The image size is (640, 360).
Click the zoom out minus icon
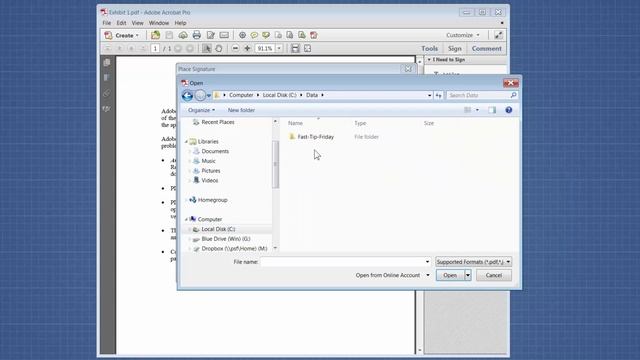point(235,49)
